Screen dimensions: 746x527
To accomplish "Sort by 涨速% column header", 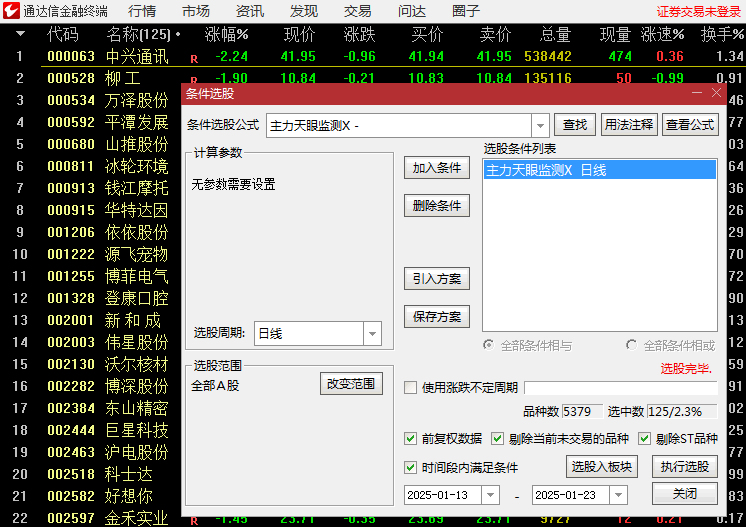I will 662,34.
